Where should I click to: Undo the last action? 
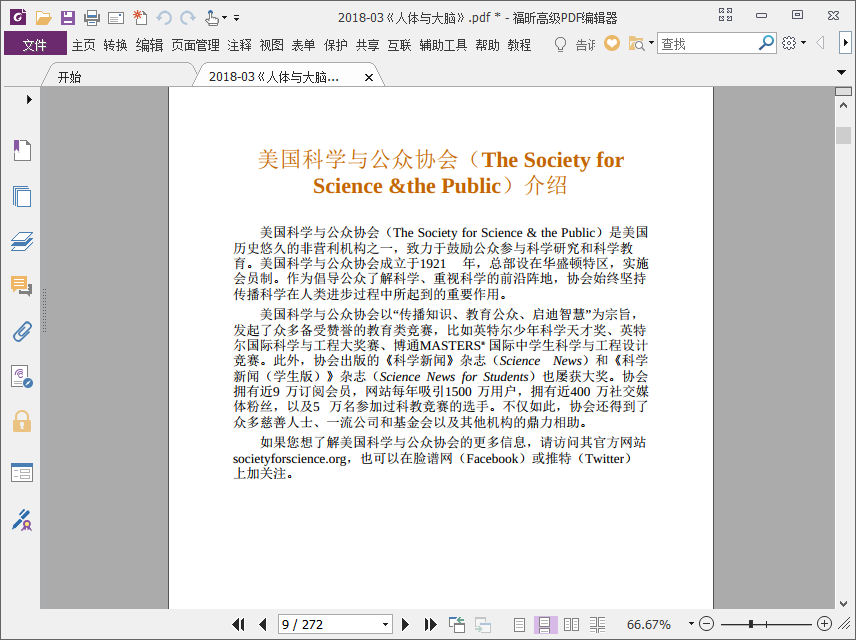[164, 18]
